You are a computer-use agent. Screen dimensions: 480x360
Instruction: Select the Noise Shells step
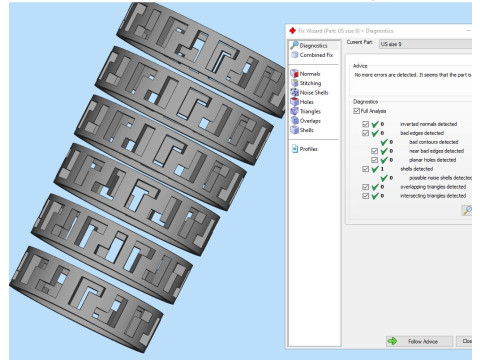(x=309, y=92)
